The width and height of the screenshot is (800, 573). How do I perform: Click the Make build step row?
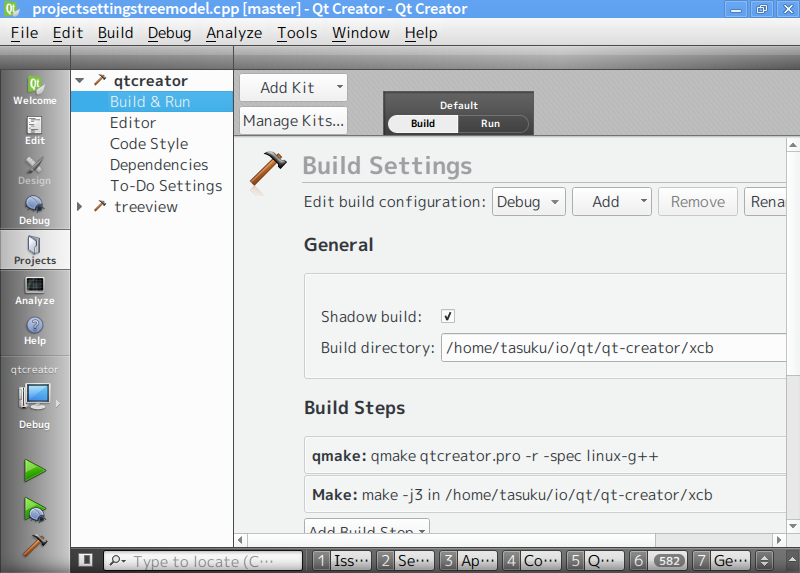[x=545, y=494]
